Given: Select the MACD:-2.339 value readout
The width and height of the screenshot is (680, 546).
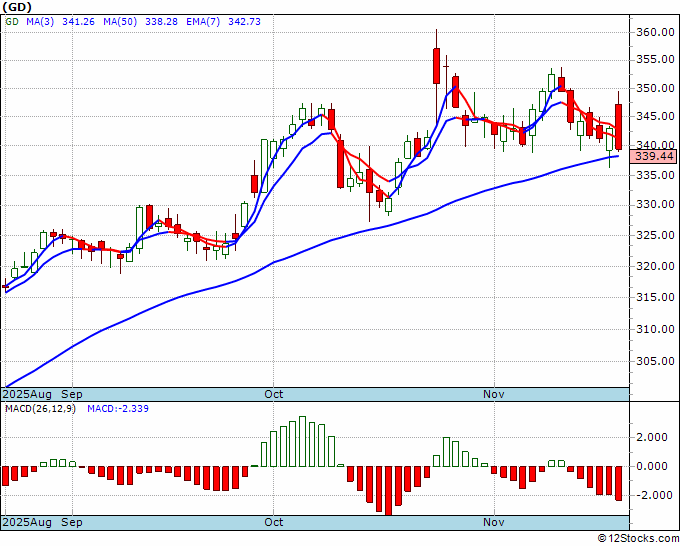Looking at the screenshot, I should (118, 409).
